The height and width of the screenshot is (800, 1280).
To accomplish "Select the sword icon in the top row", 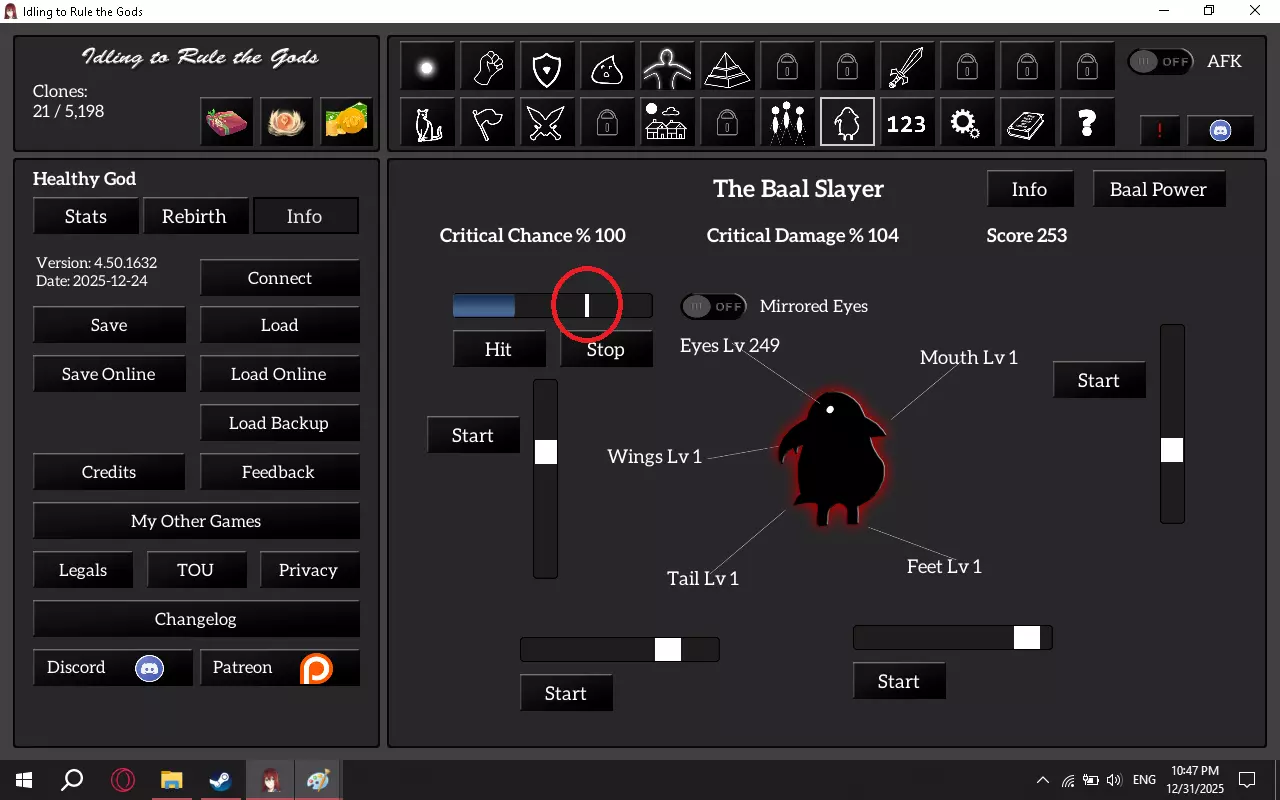I will point(907,68).
